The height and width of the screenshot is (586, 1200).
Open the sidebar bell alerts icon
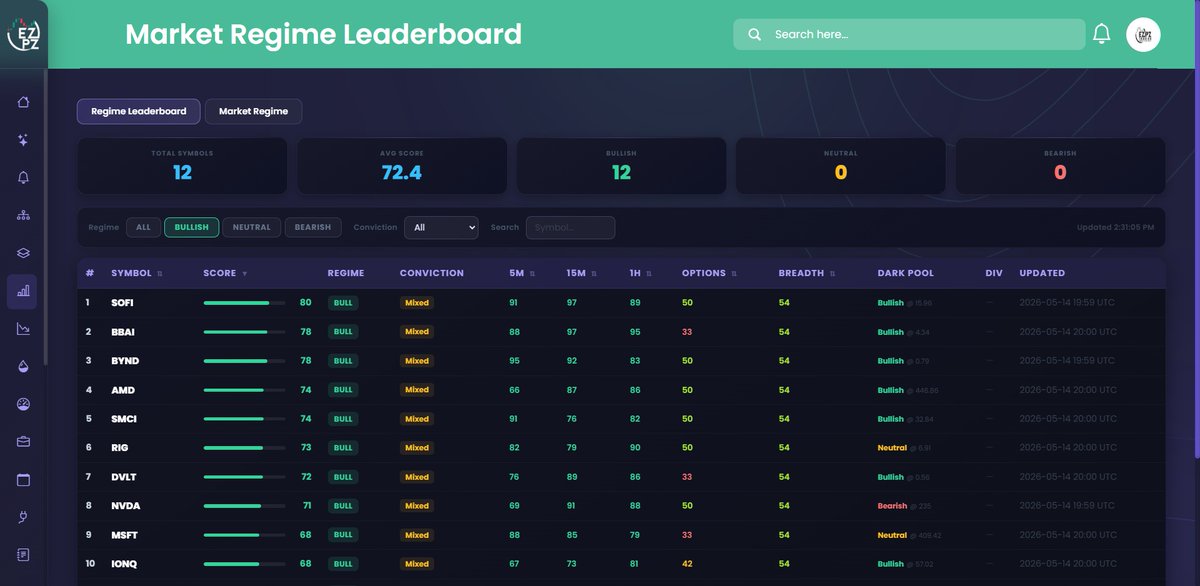point(23,178)
